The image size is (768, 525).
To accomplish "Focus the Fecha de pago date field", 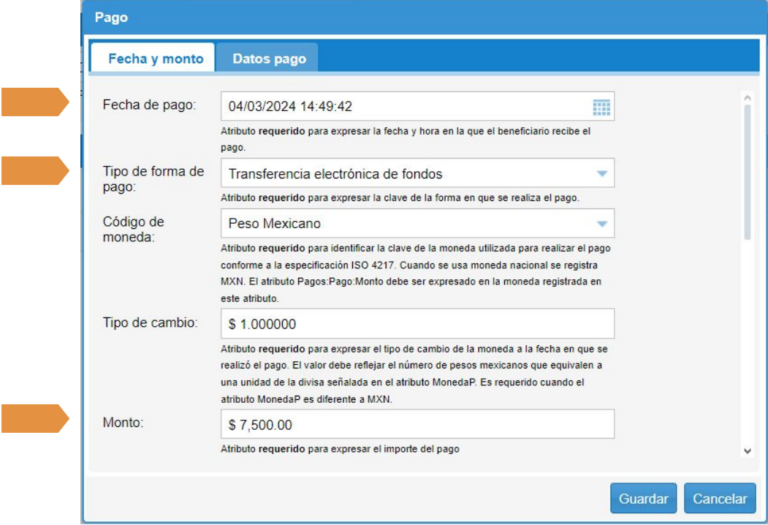I will tap(400, 107).
